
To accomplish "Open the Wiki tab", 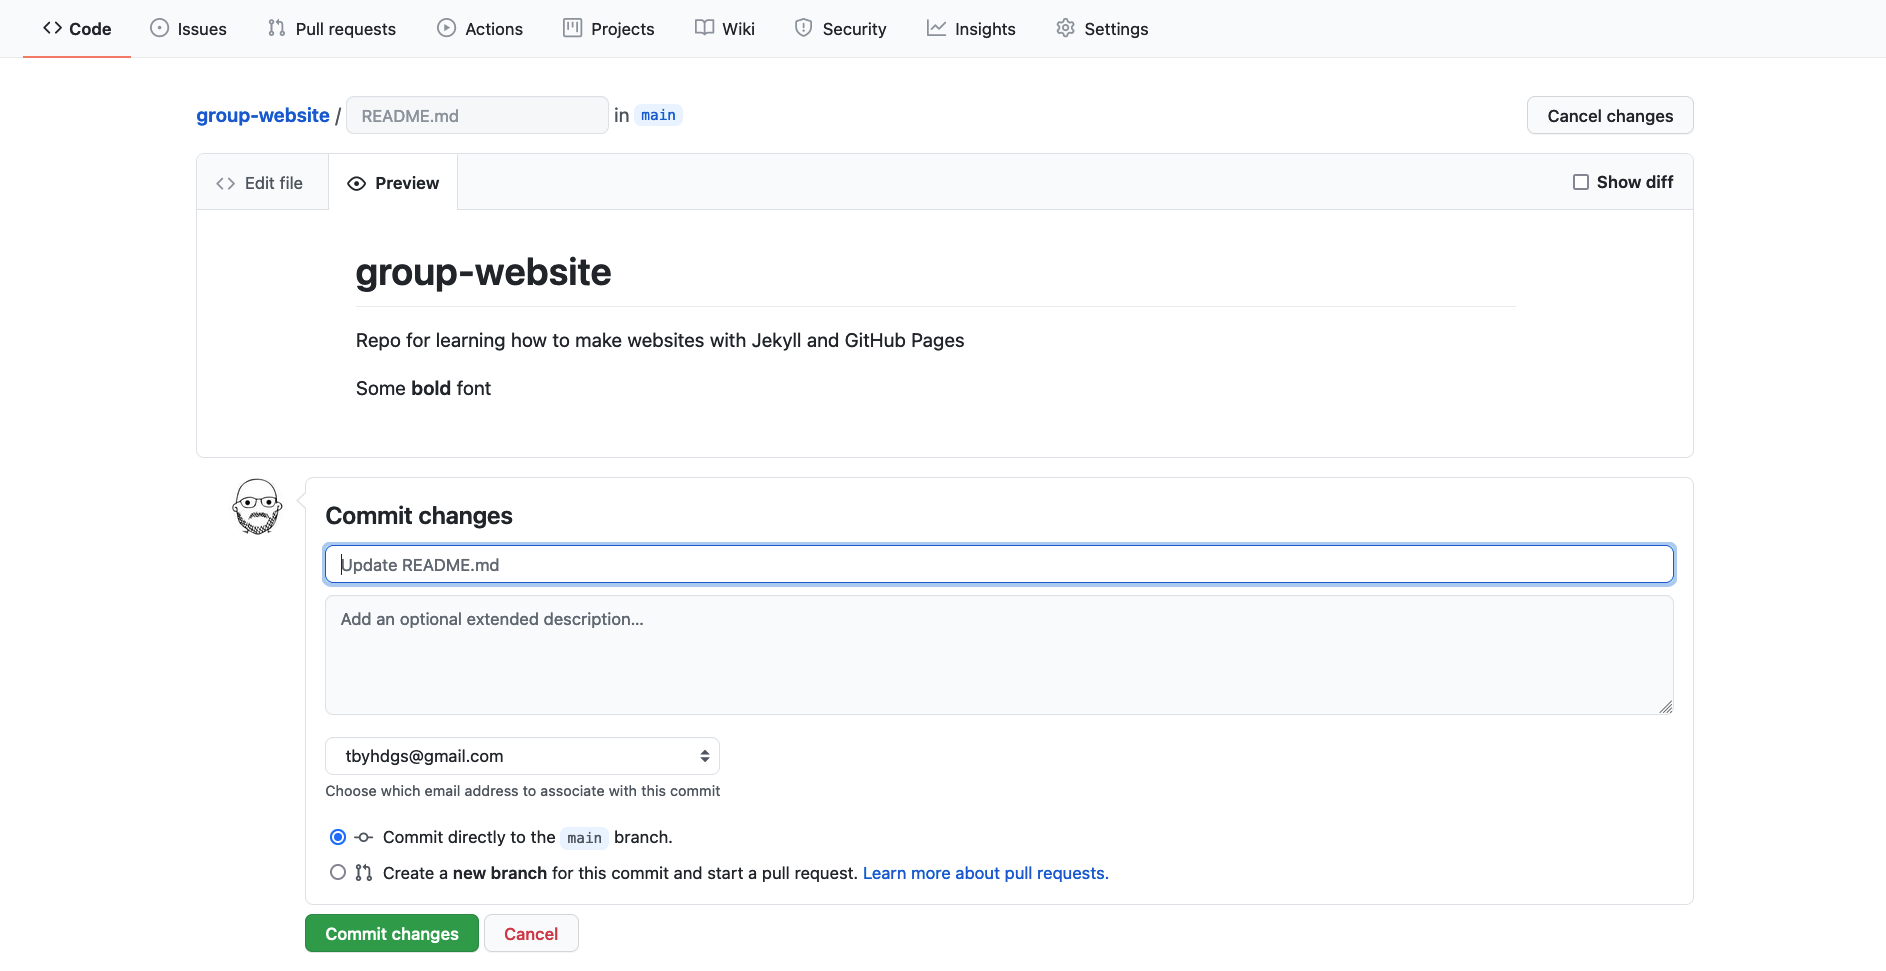I will pos(725,29).
